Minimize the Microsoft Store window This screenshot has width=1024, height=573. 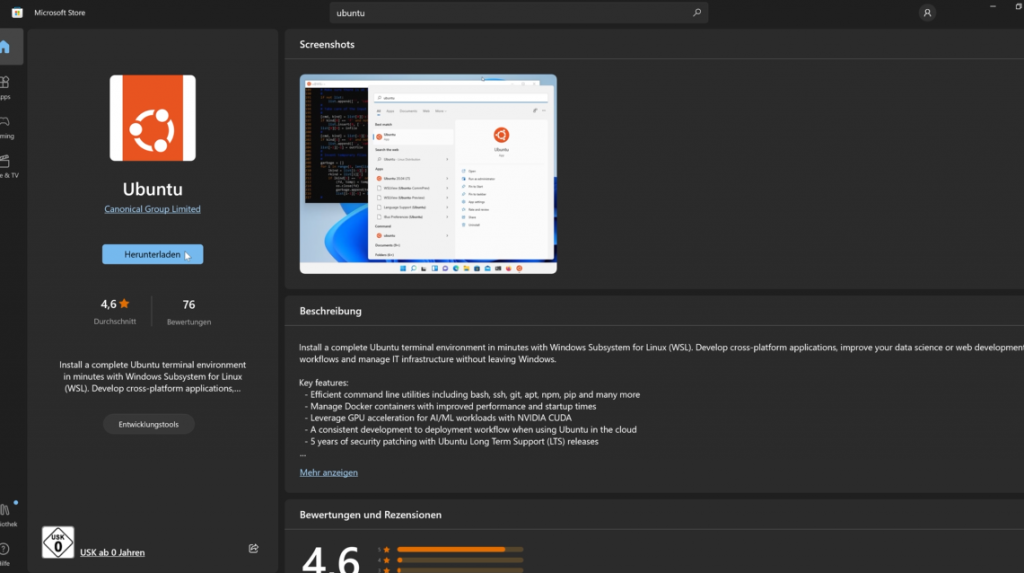(x=993, y=7)
